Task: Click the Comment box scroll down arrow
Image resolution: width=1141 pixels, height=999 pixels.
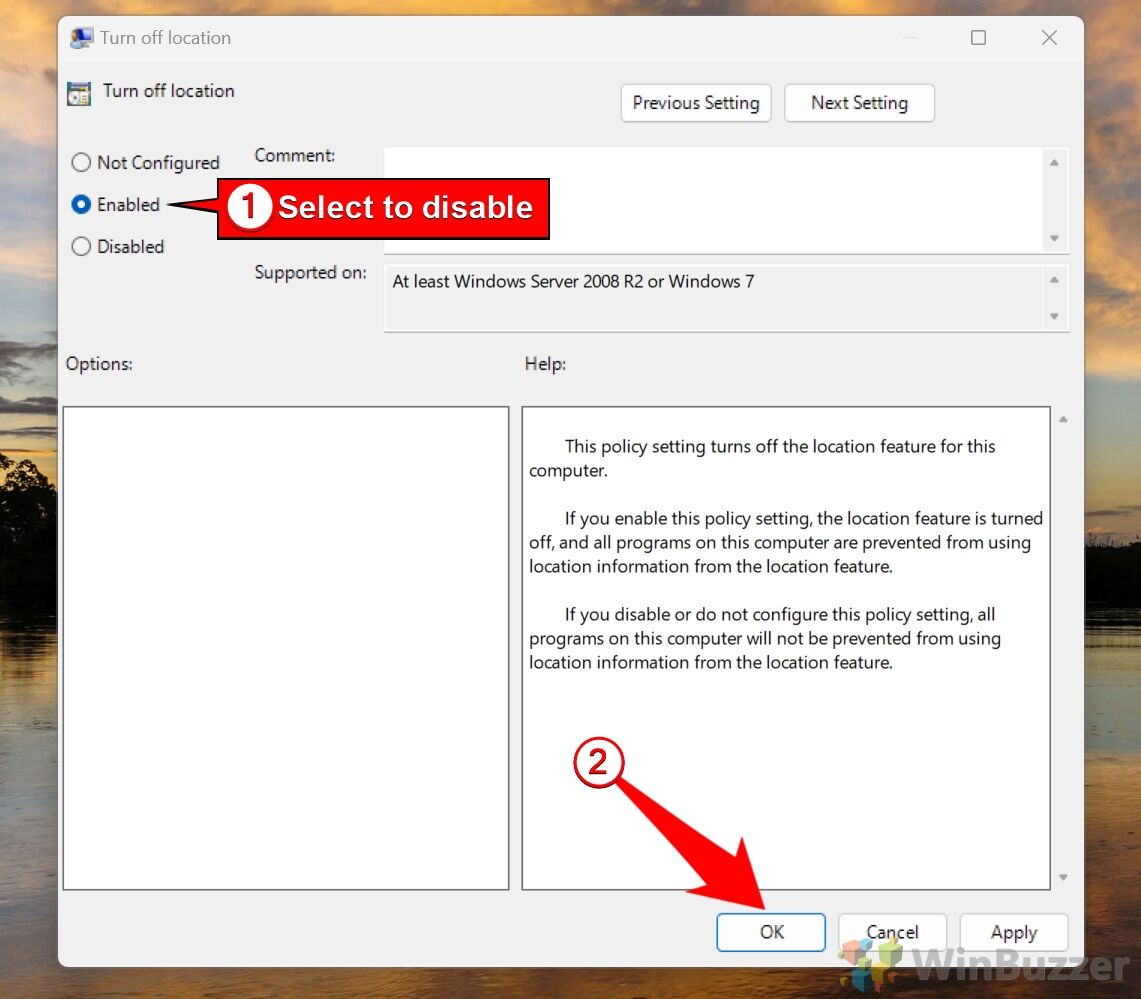Action: pyautogui.click(x=1054, y=238)
